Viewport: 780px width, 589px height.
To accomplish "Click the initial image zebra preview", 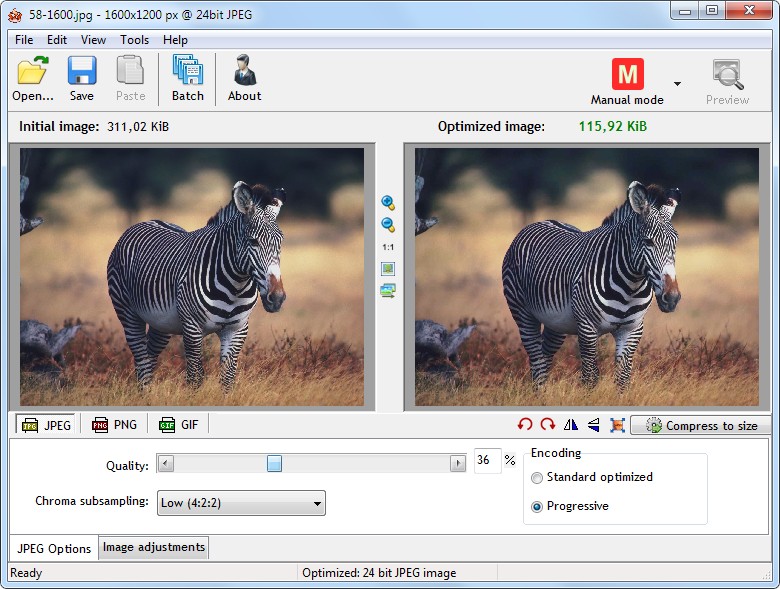I will click(x=192, y=277).
